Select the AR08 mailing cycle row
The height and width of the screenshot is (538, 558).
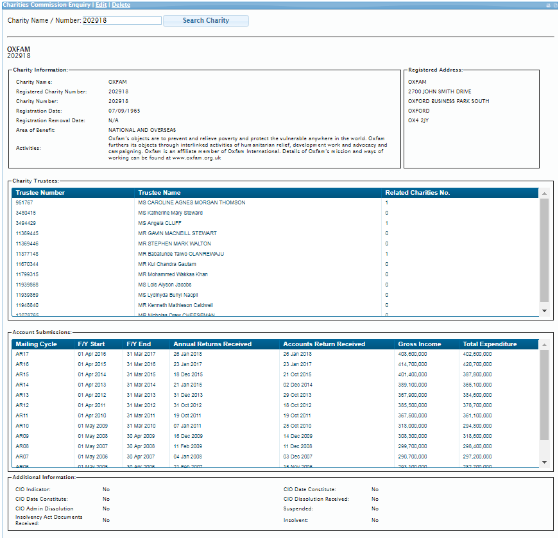[x=275, y=446]
